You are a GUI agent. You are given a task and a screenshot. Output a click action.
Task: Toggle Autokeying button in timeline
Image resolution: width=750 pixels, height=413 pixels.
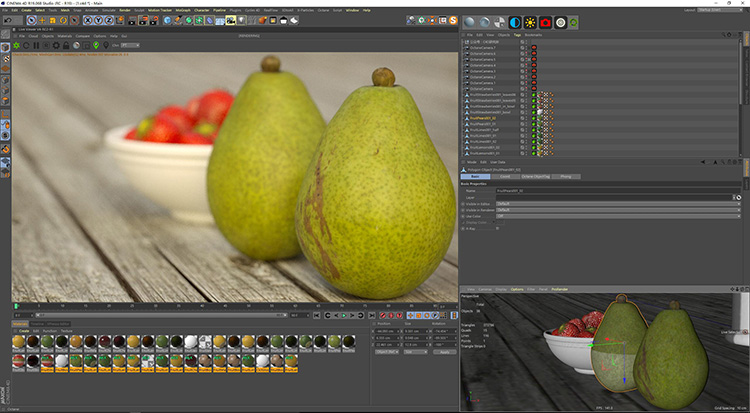[391, 315]
